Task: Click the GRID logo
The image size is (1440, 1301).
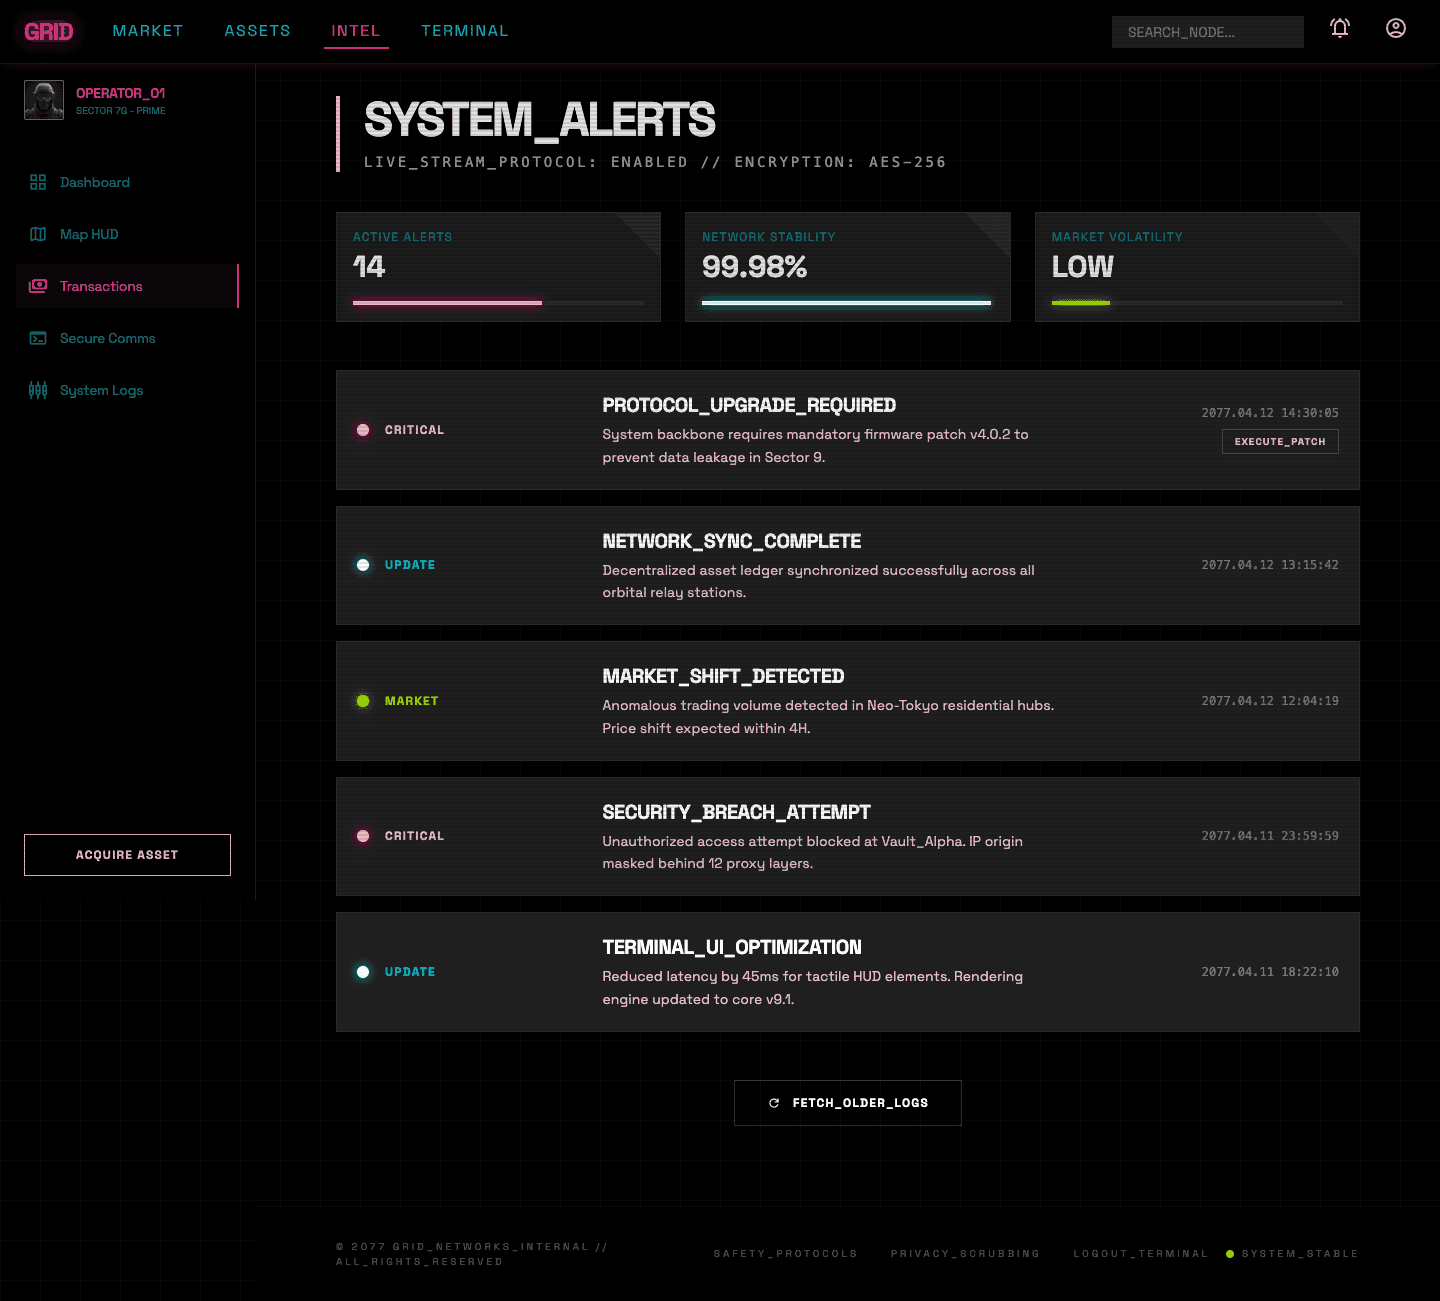Action: [x=49, y=31]
